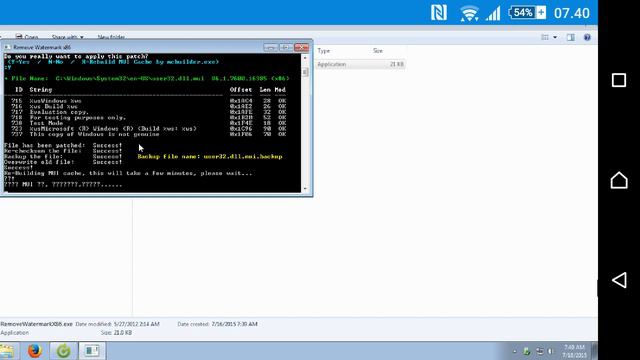Viewport: 640px width, 360px height.
Task: Toggle the Explorer preview pane icon
Action: (x=570, y=37)
